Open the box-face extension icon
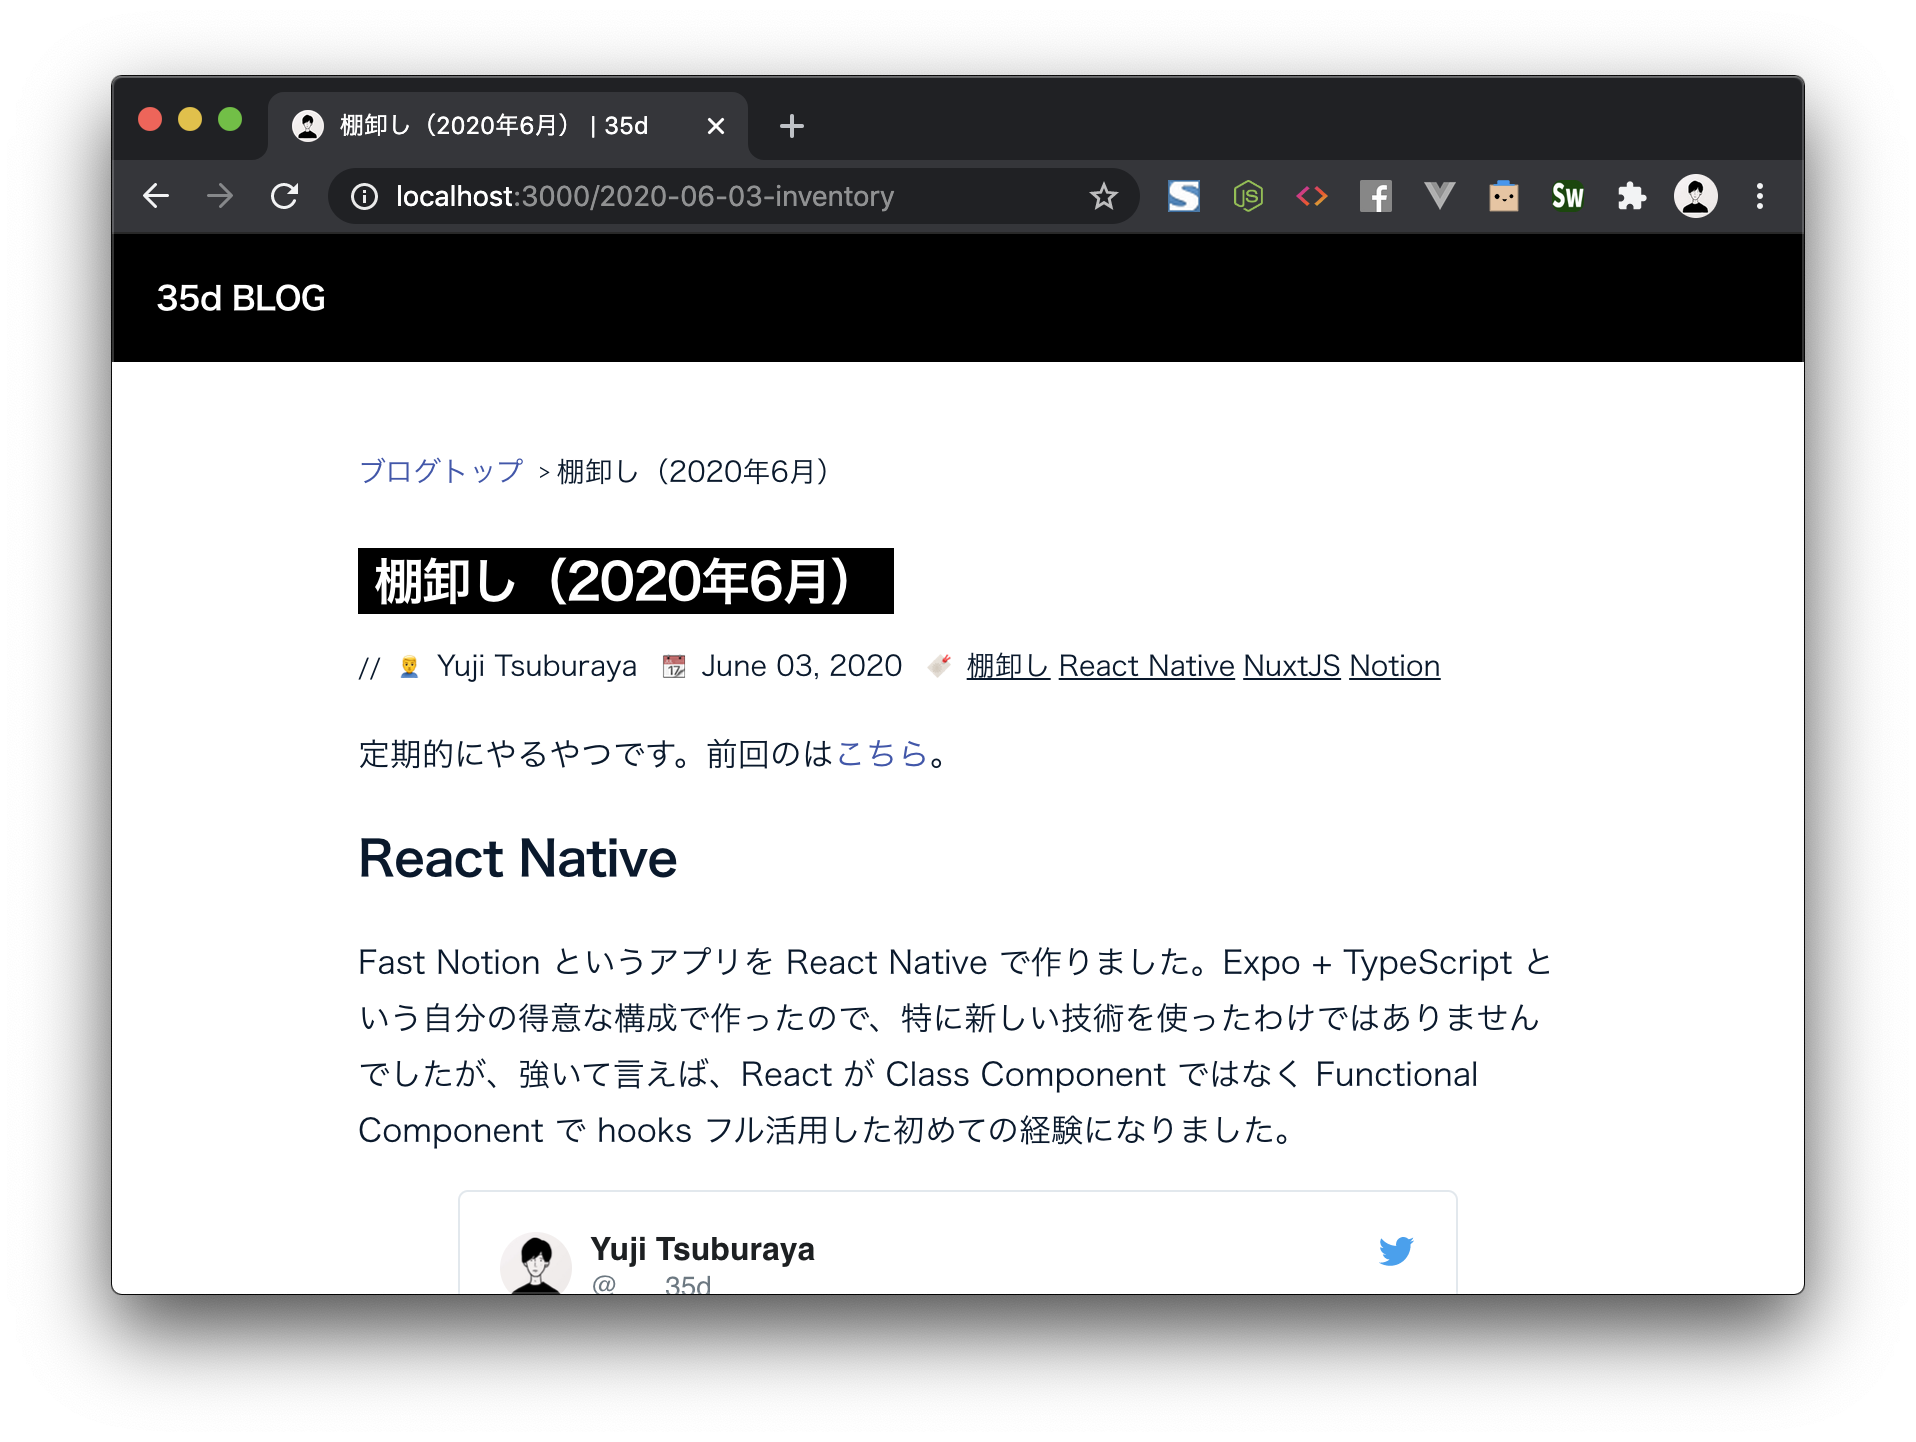 pos(1504,196)
